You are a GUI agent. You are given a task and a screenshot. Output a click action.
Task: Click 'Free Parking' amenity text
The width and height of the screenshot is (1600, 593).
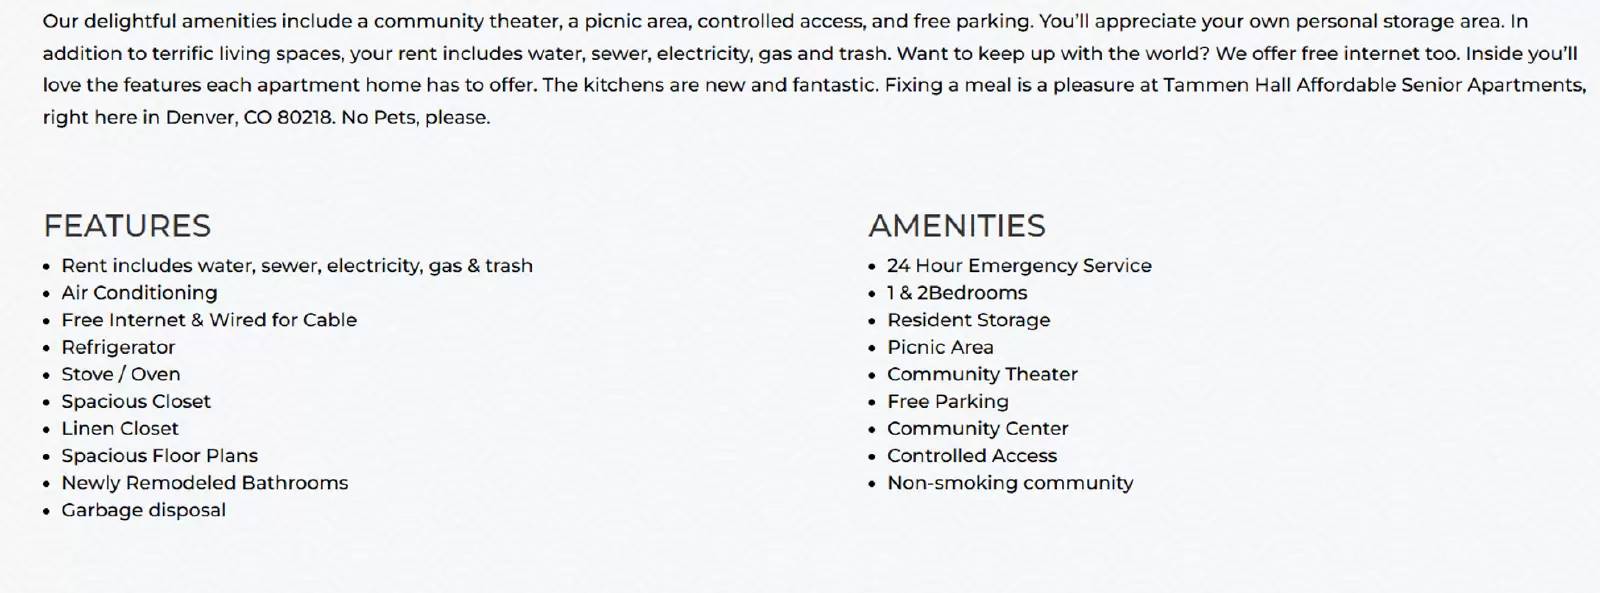click(x=948, y=401)
